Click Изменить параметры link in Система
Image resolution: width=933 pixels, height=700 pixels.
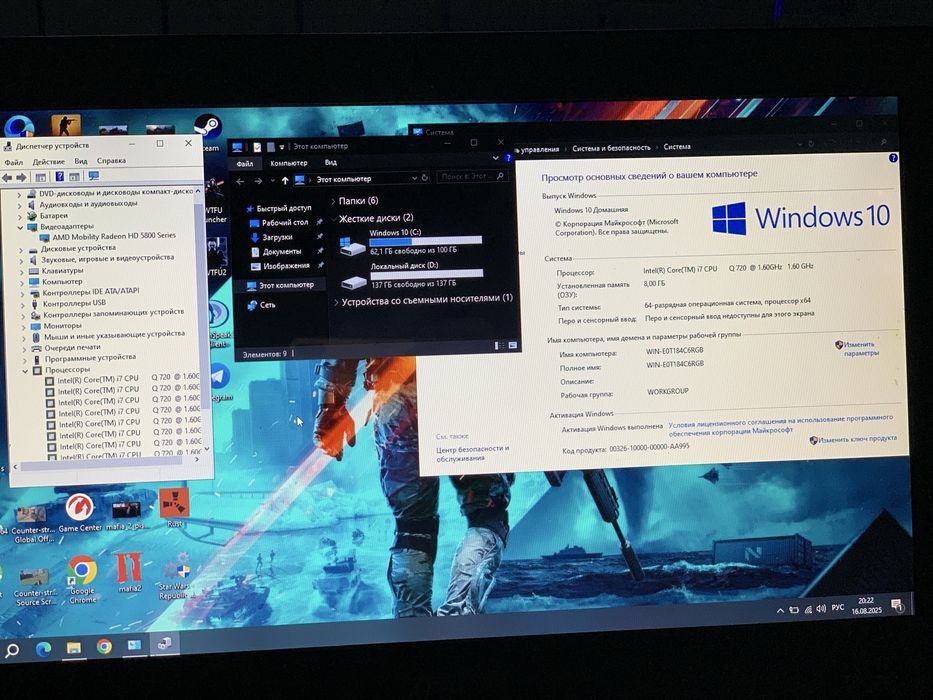[x=857, y=349]
